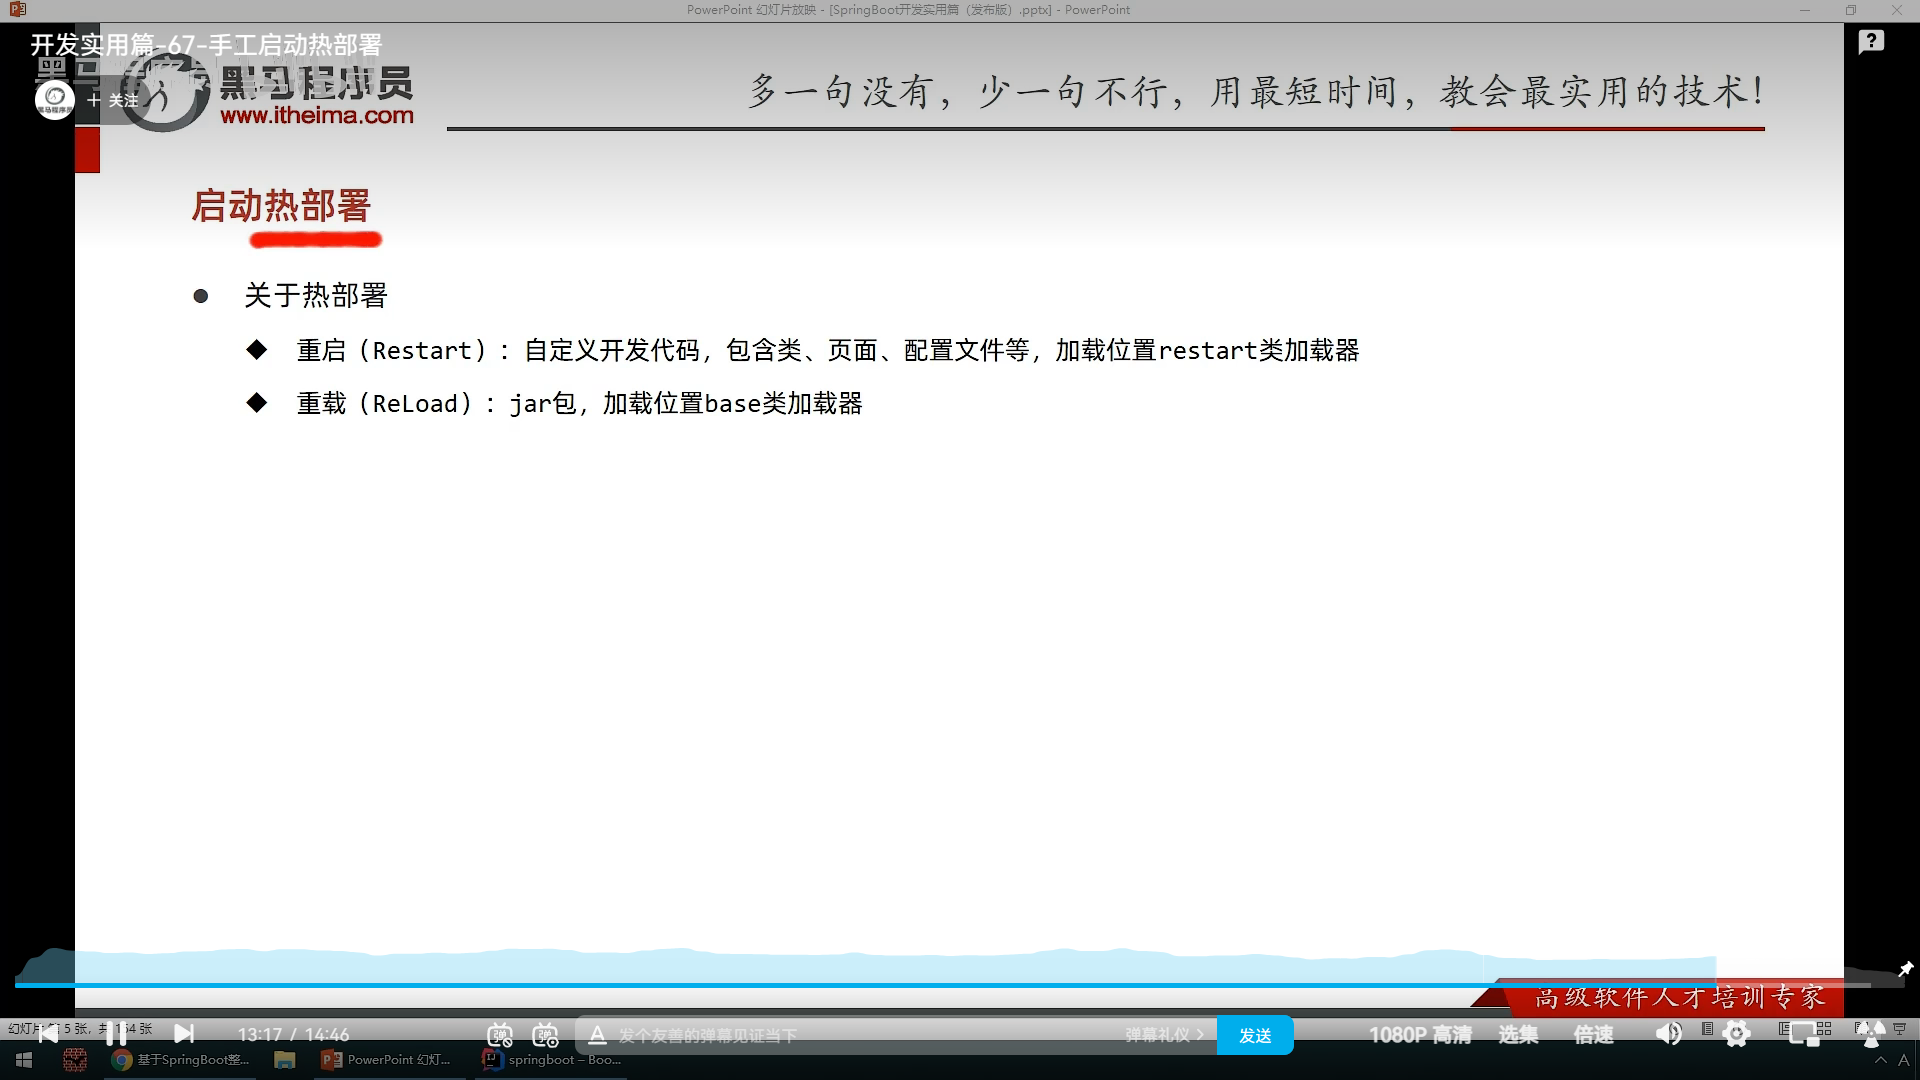Open the 1080P 高清 quality dropdown

pos(1419,1035)
